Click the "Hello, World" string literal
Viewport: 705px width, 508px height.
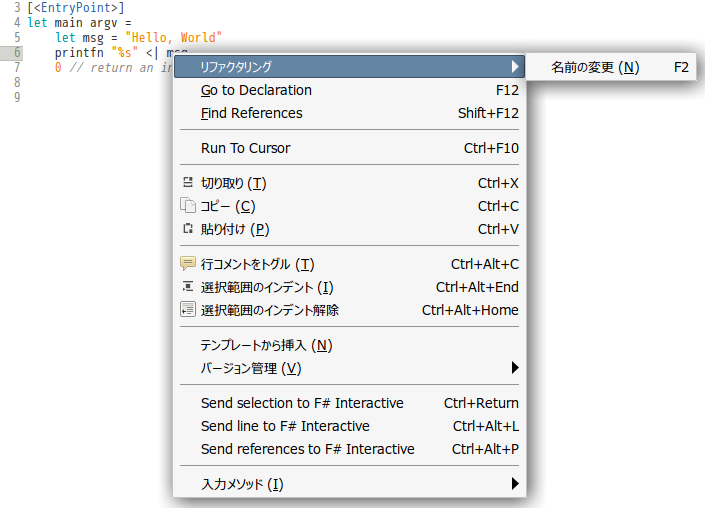(x=174, y=37)
